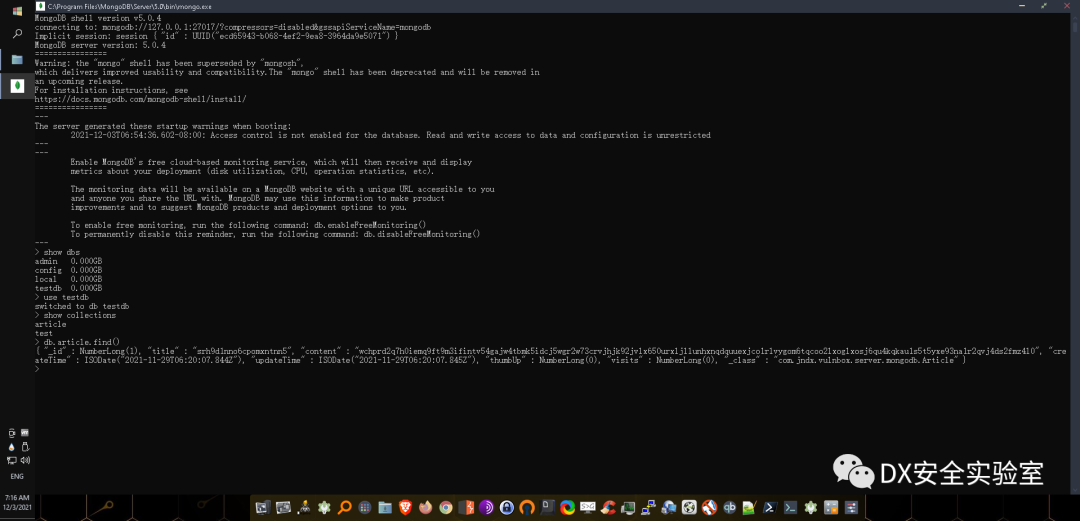The width and height of the screenshot is (1080, 521).
Task: Open the calculator-style dock app
Action: 831,508
